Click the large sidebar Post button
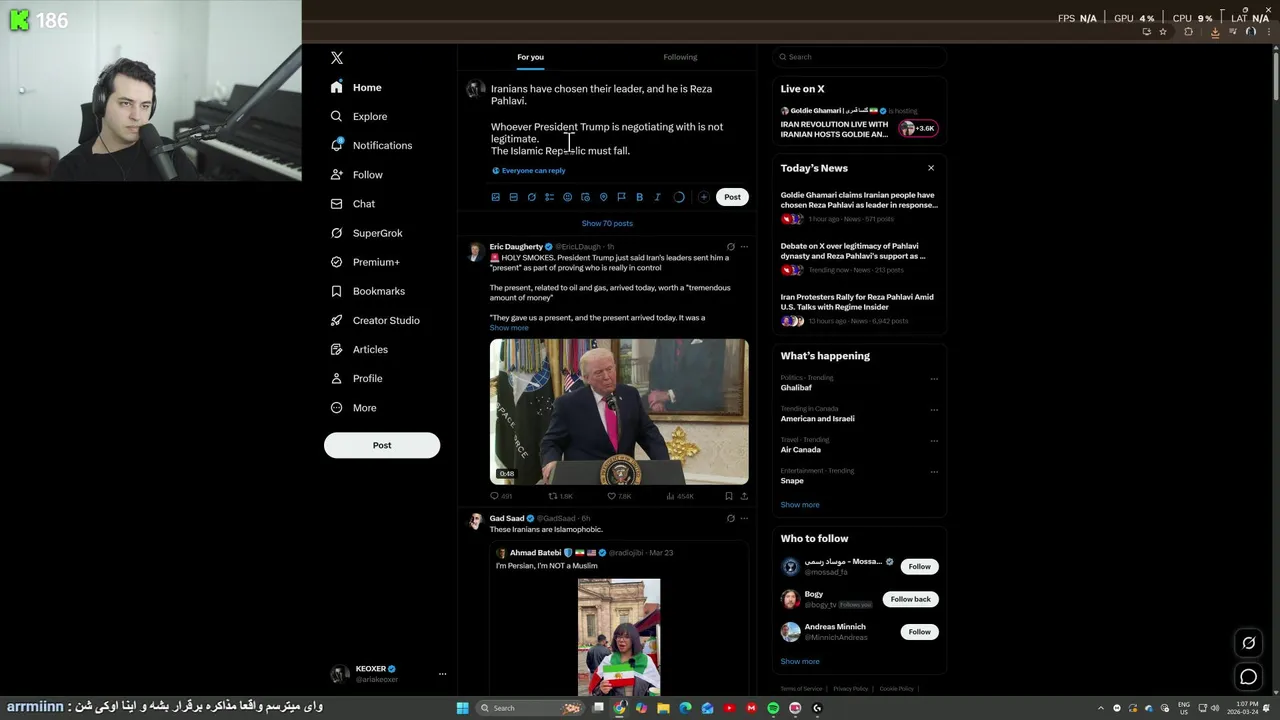 point(382,445)
